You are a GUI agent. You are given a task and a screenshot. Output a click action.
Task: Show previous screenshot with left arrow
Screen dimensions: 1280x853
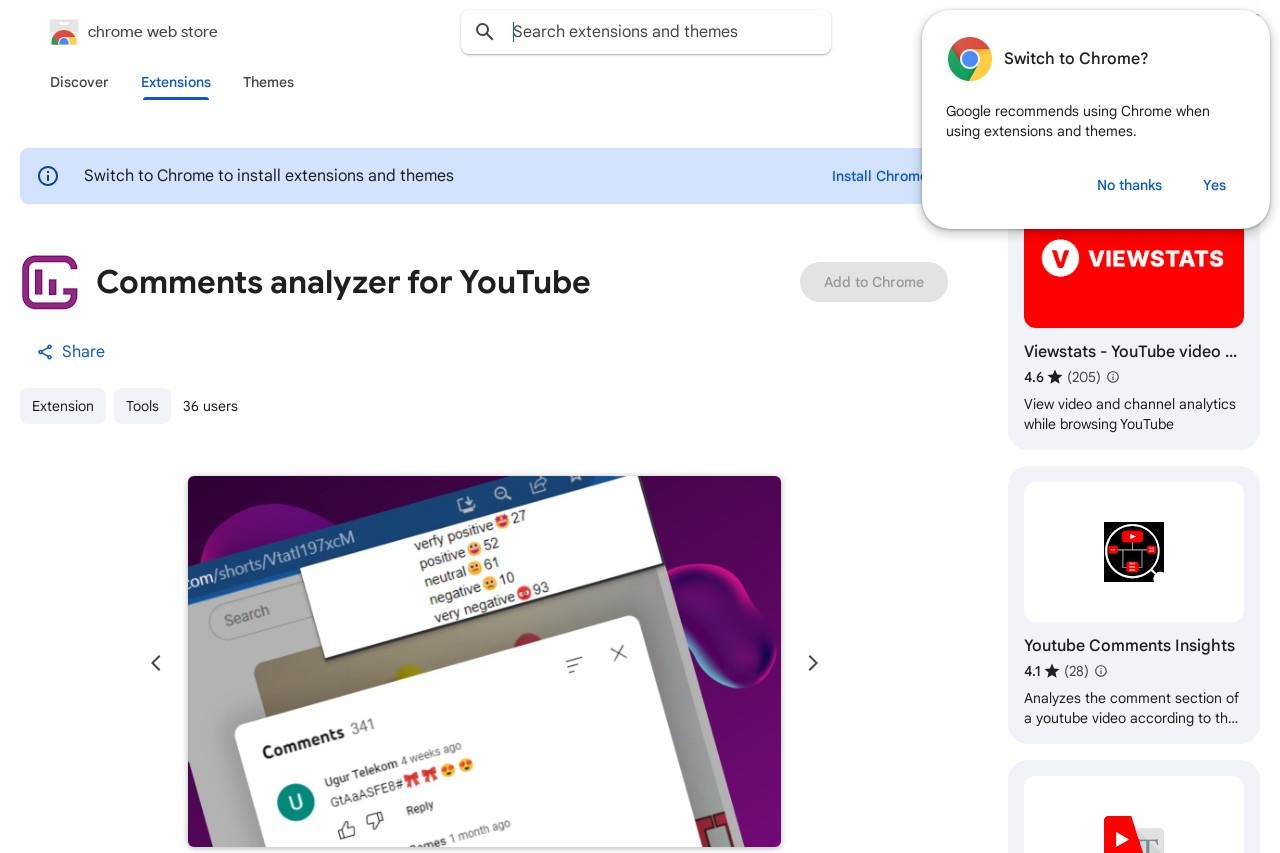156,663
